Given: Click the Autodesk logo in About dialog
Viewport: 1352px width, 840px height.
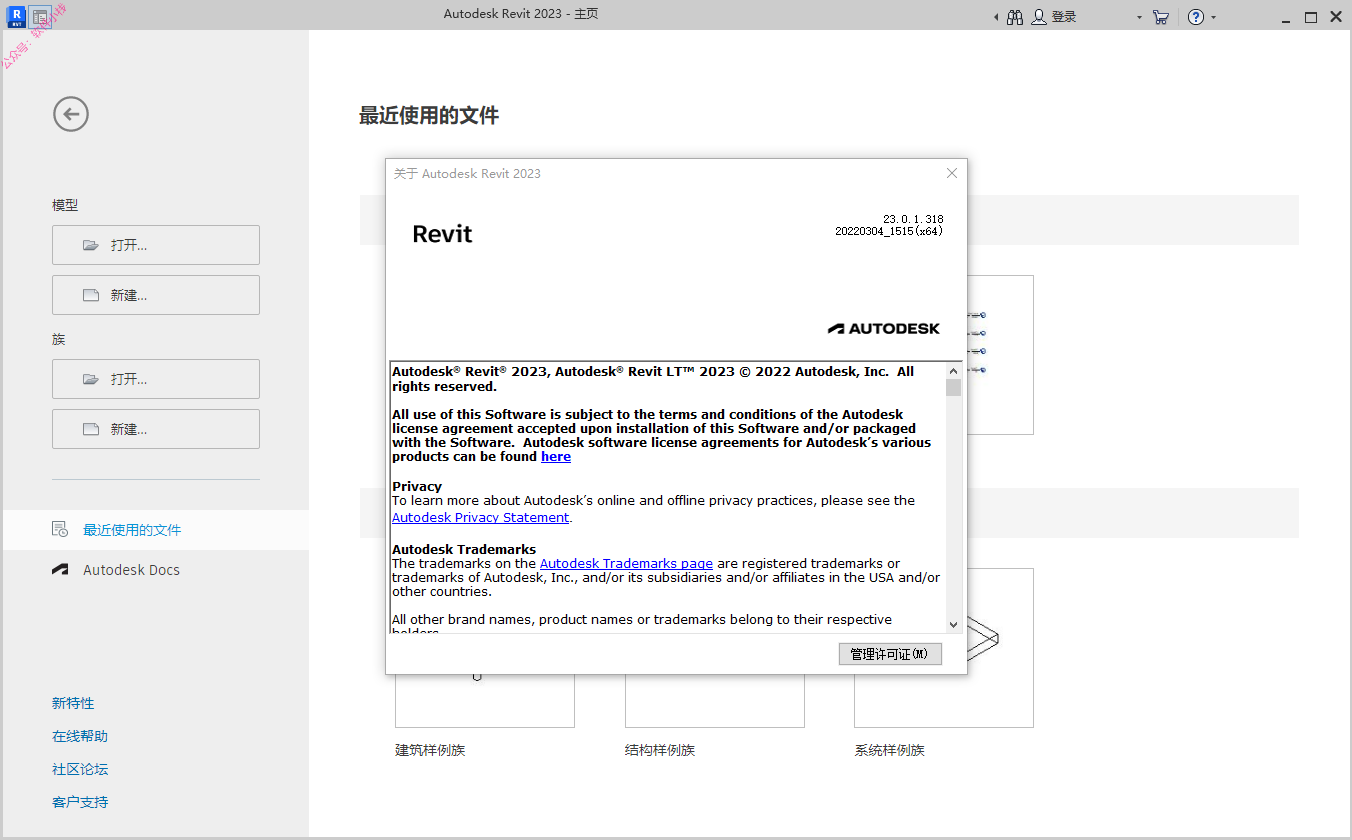Looking at the screenshot, I should point(884,328).
